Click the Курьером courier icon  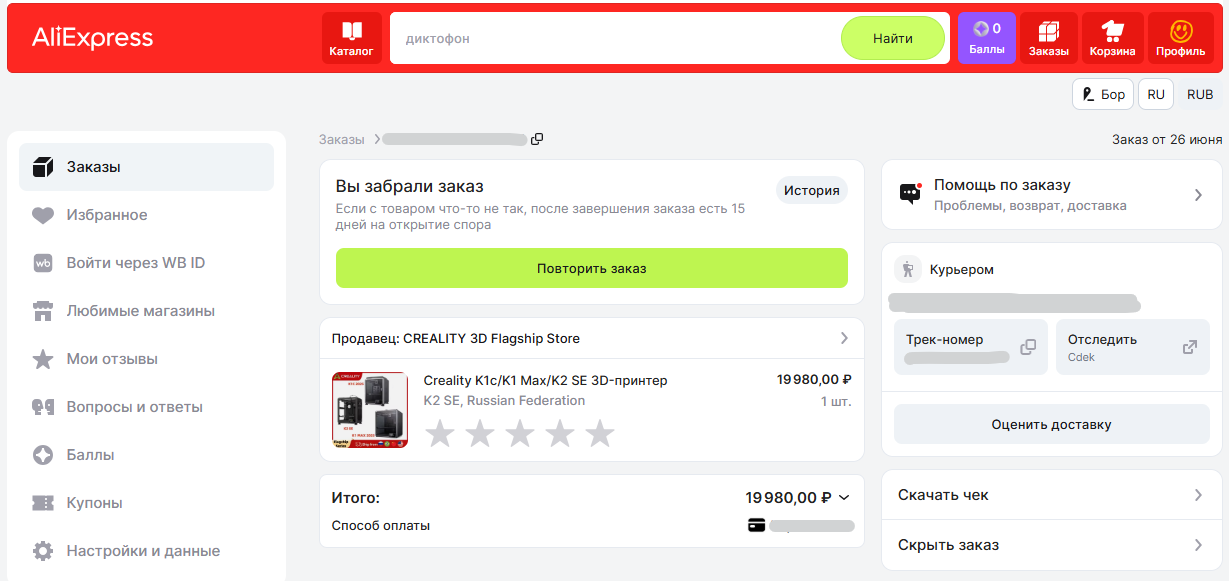(x=908, y=269)
